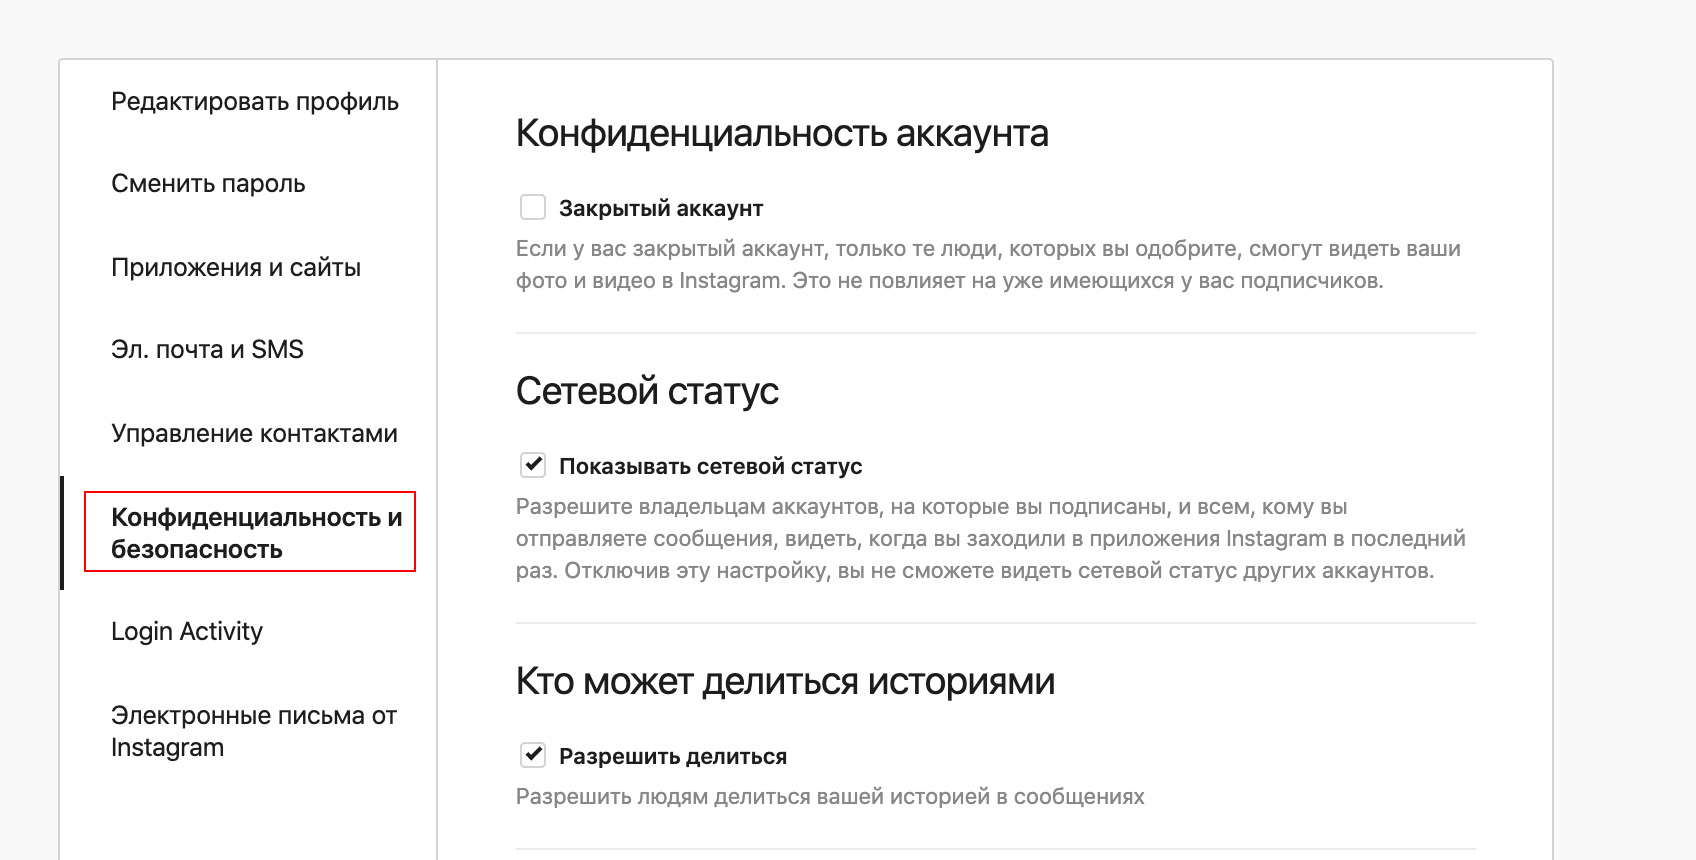Image resolution: width=1696 pixels, height=860 pixels.
Task: Click the "Разрешить делиться" label text
Action: (673, 757)
